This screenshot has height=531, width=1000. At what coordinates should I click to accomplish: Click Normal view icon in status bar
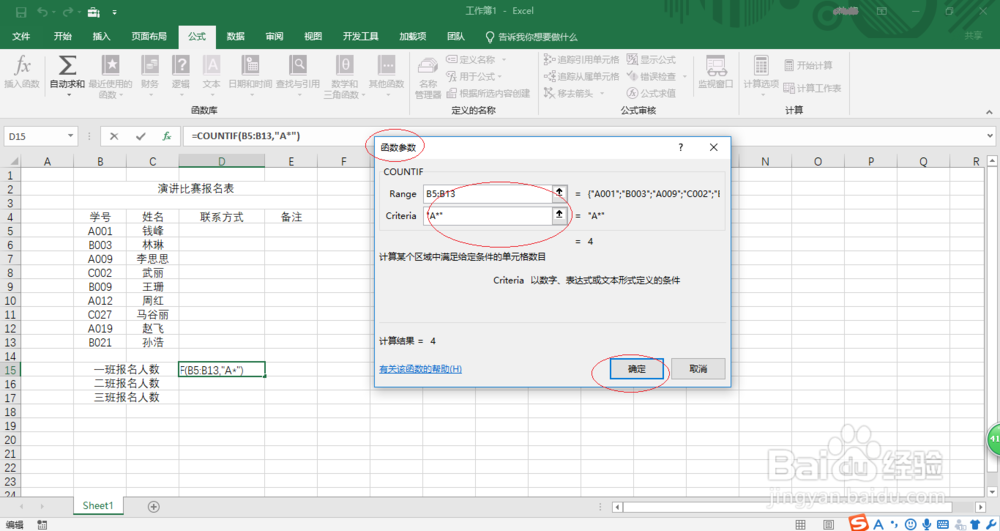pos(800,525)
